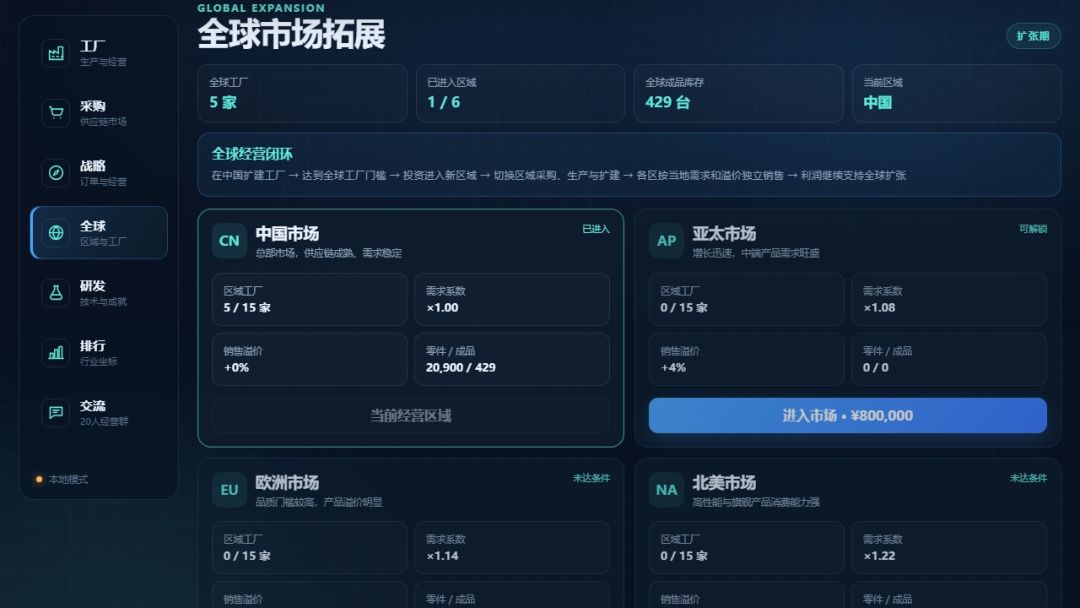The image size is (1080, 608).
Task: Click the chat bubble 交流 icon
Action: point(56,412)
